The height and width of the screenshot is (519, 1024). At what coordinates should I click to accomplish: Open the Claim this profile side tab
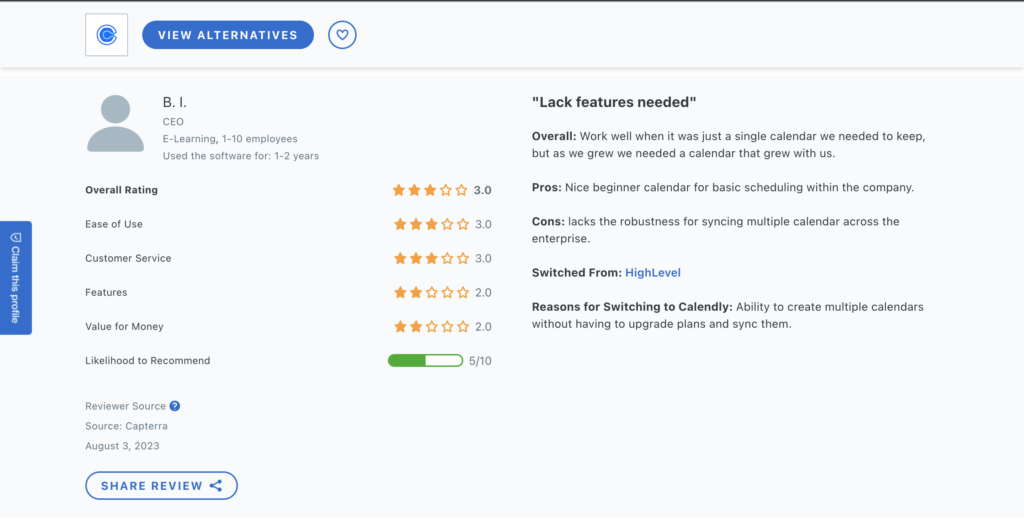point(15,278)
